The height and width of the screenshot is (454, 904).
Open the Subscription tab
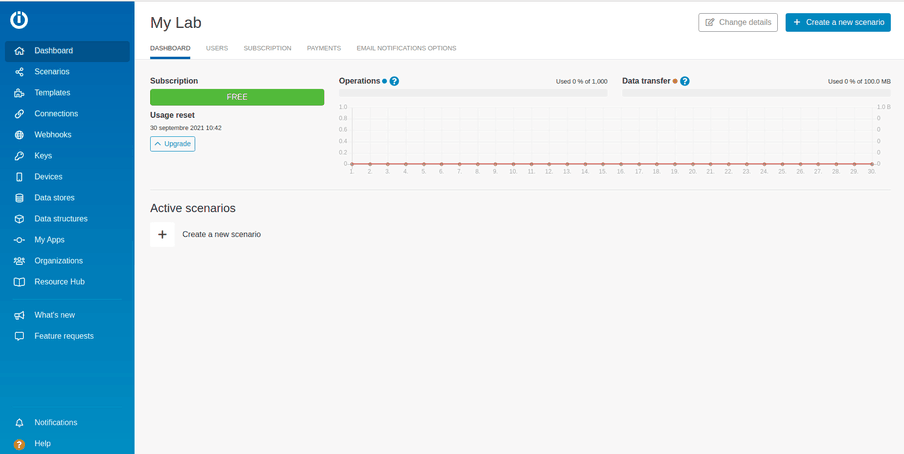click(x=267, y=48)
